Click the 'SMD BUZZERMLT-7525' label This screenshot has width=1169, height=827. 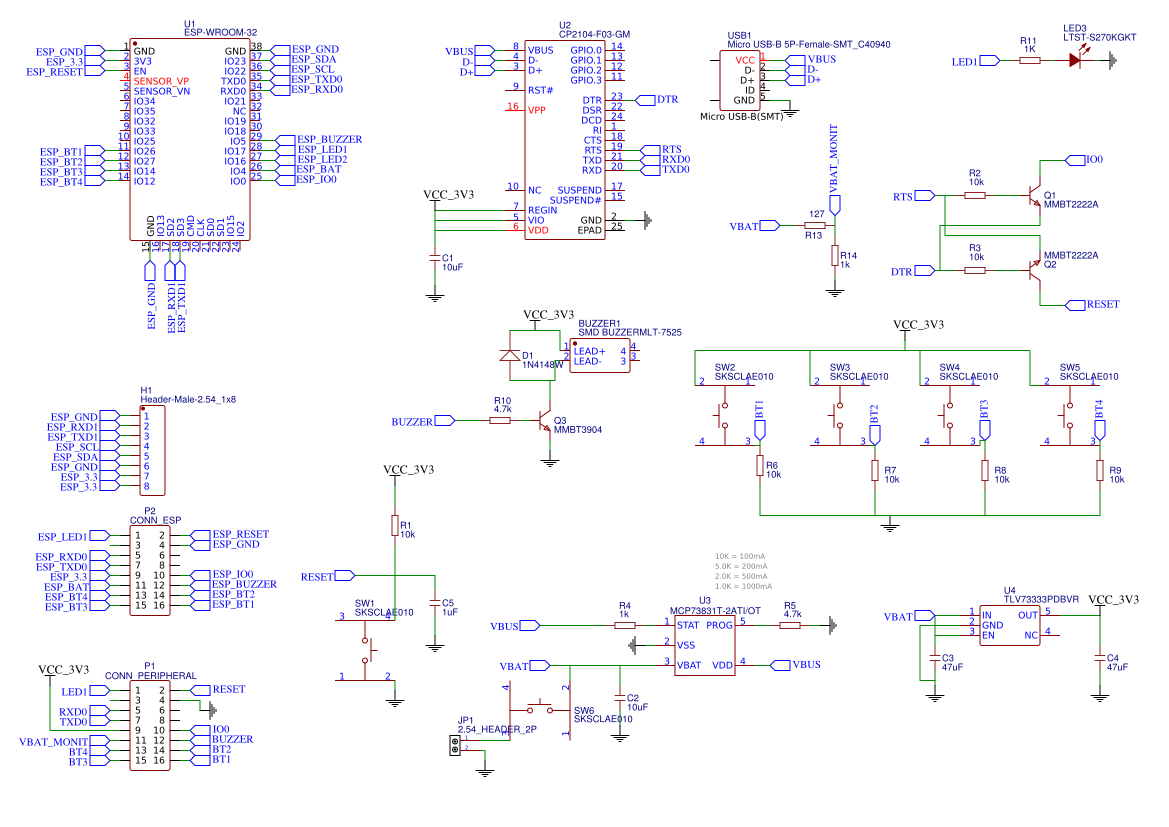pyautogui.click(x=630, y=332)
